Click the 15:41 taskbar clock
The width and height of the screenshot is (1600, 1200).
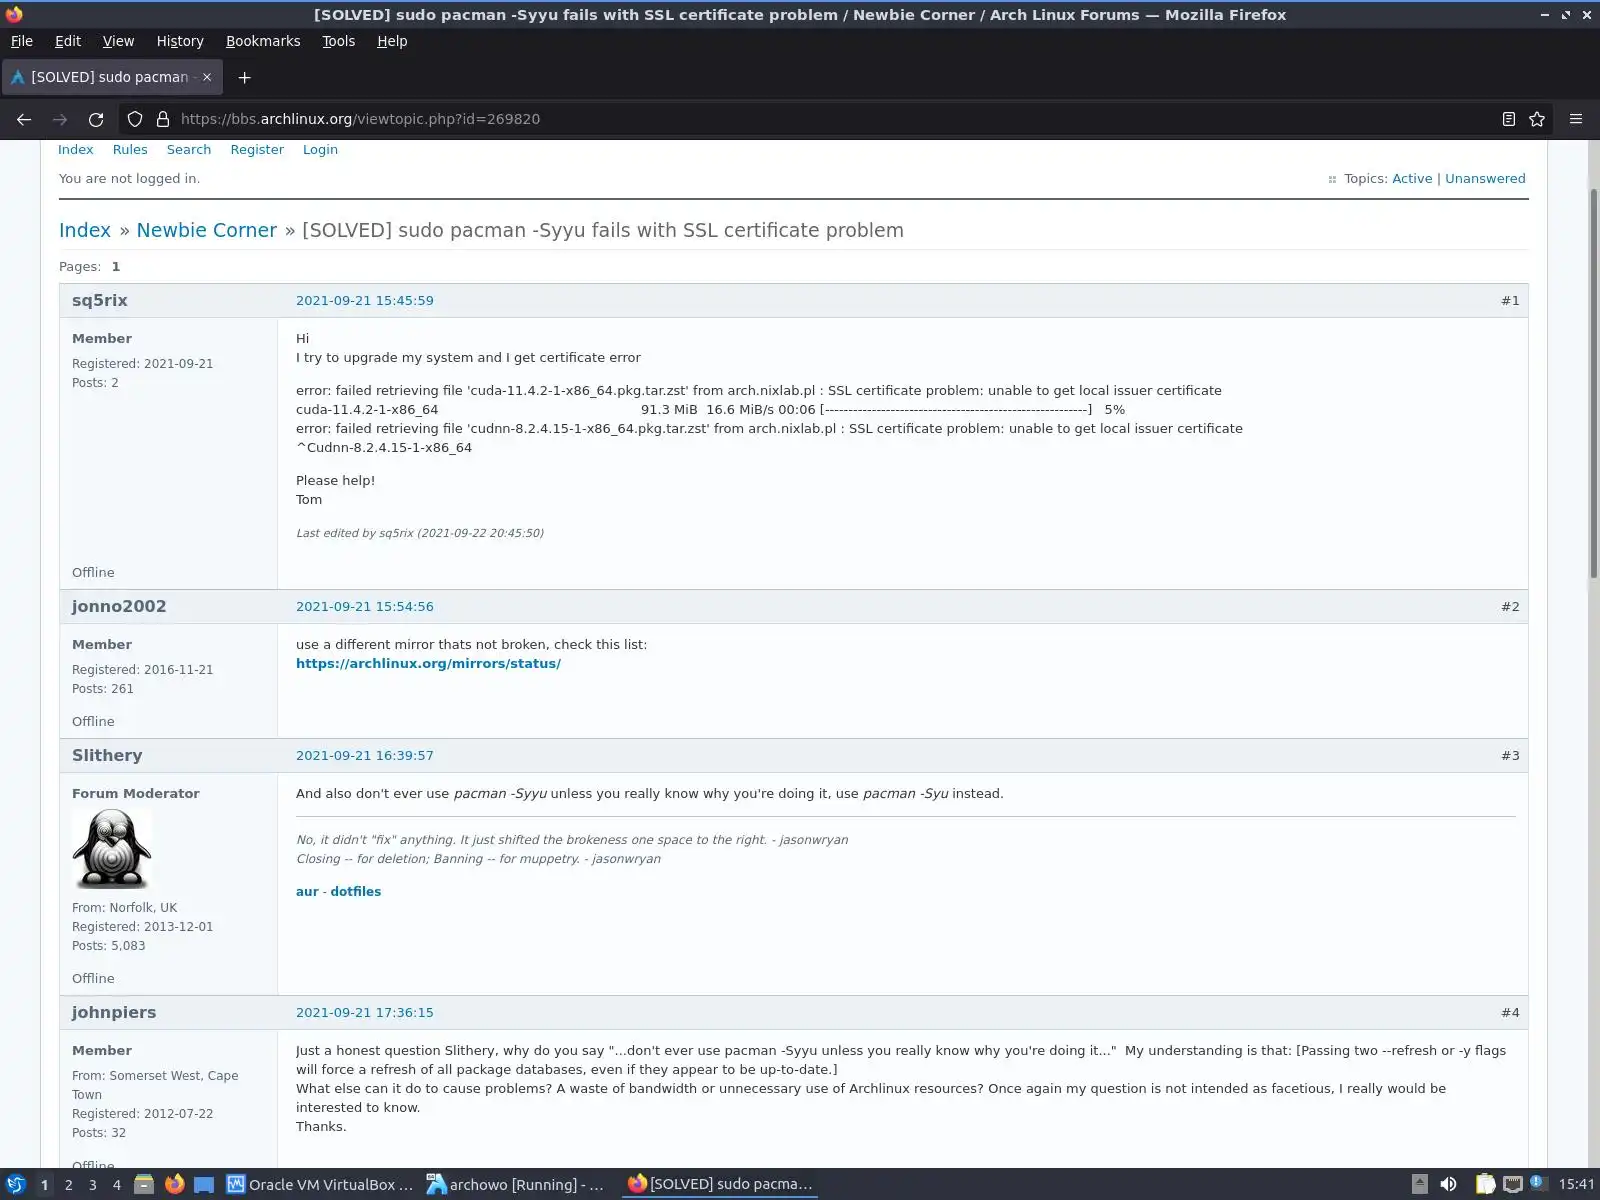[1576, 1184]
